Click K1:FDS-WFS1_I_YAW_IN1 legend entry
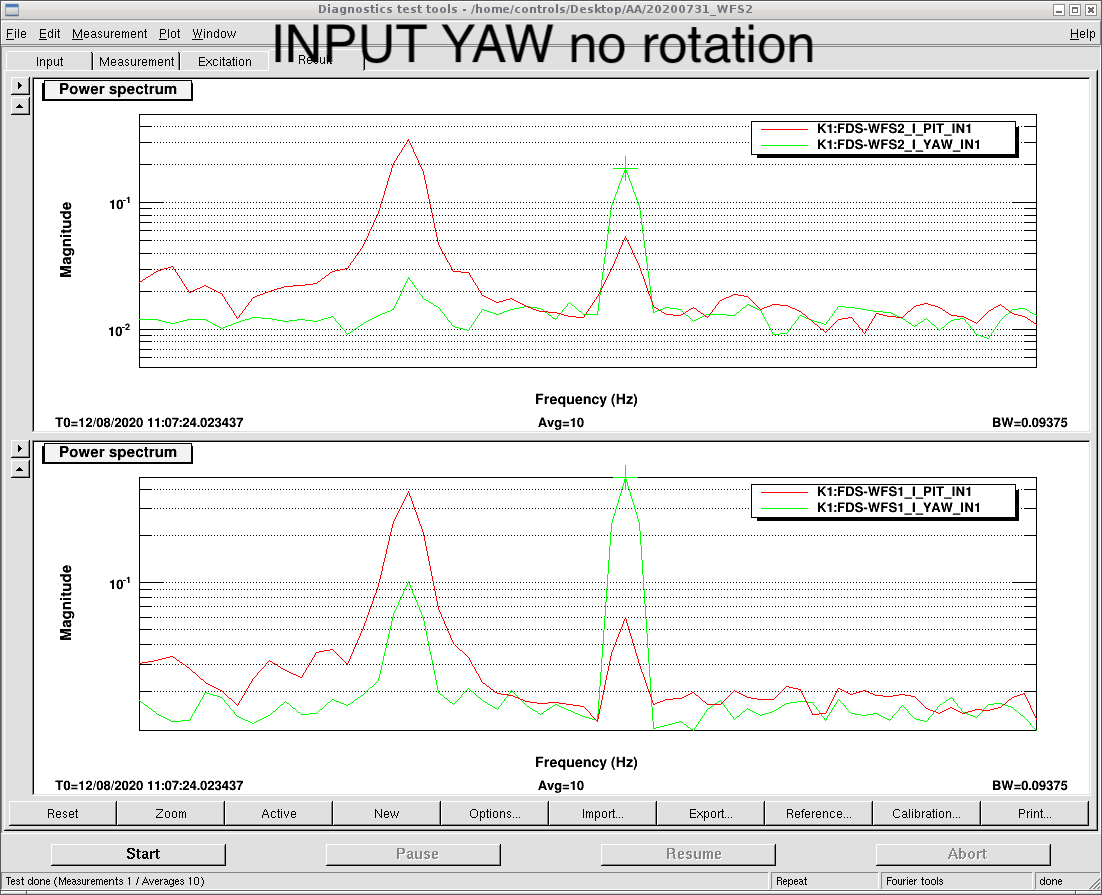This screenshot has height=895, width=1102. click(x=897, y=508)
